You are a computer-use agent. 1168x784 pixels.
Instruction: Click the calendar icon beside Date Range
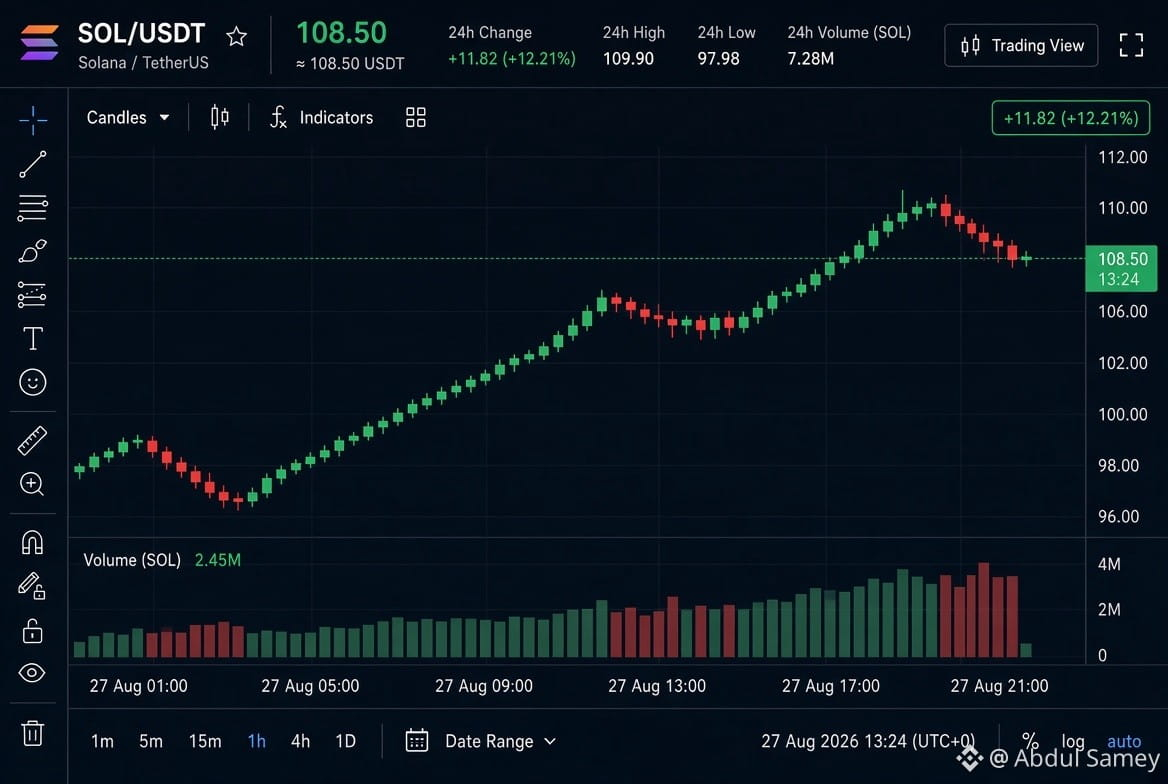[416, 741]
